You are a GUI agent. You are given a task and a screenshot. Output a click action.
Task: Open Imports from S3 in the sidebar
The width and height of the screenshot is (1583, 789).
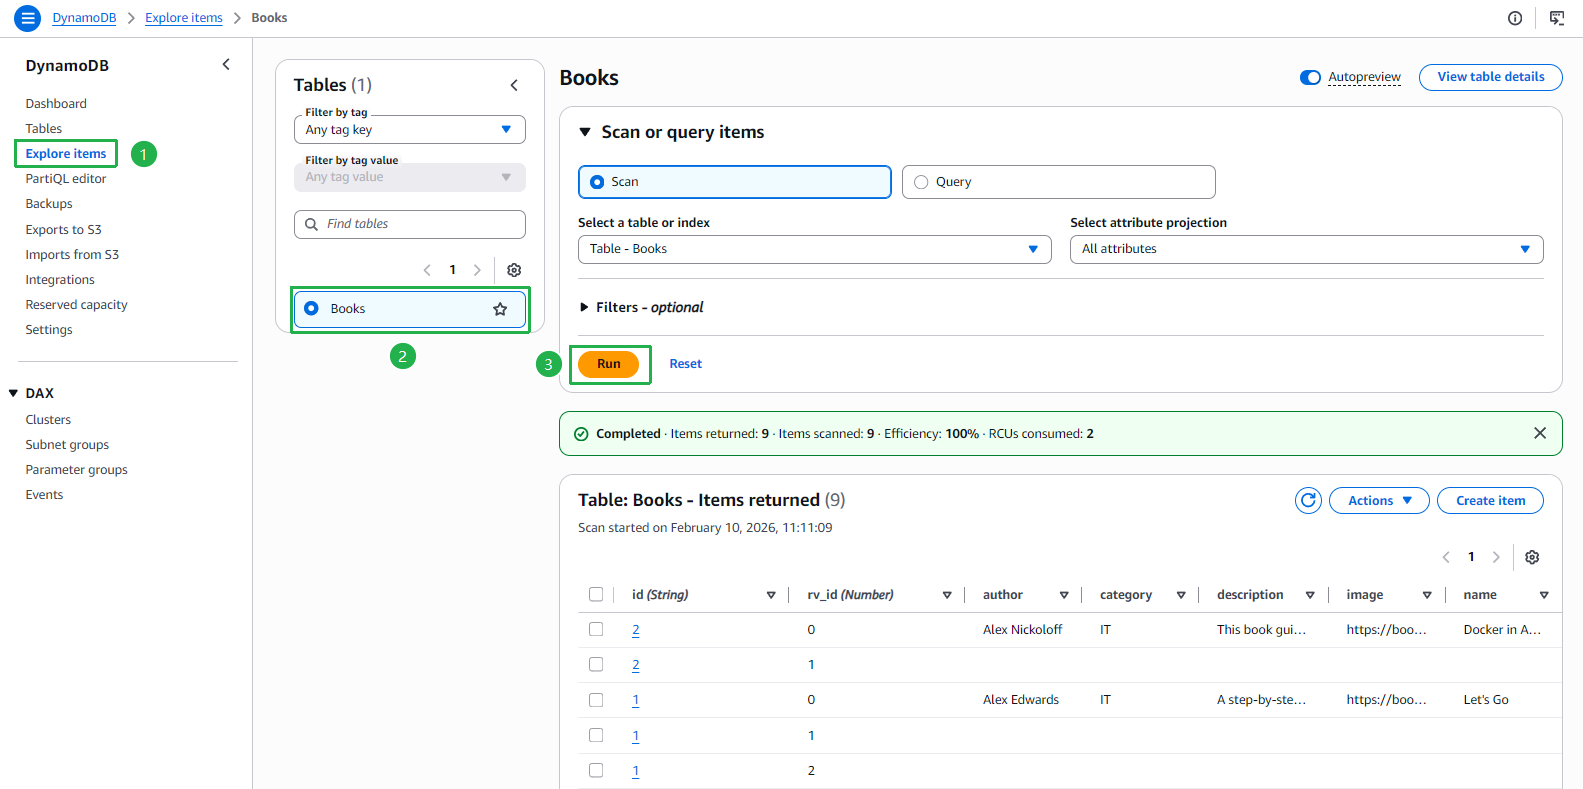click(x=72, y=255)
